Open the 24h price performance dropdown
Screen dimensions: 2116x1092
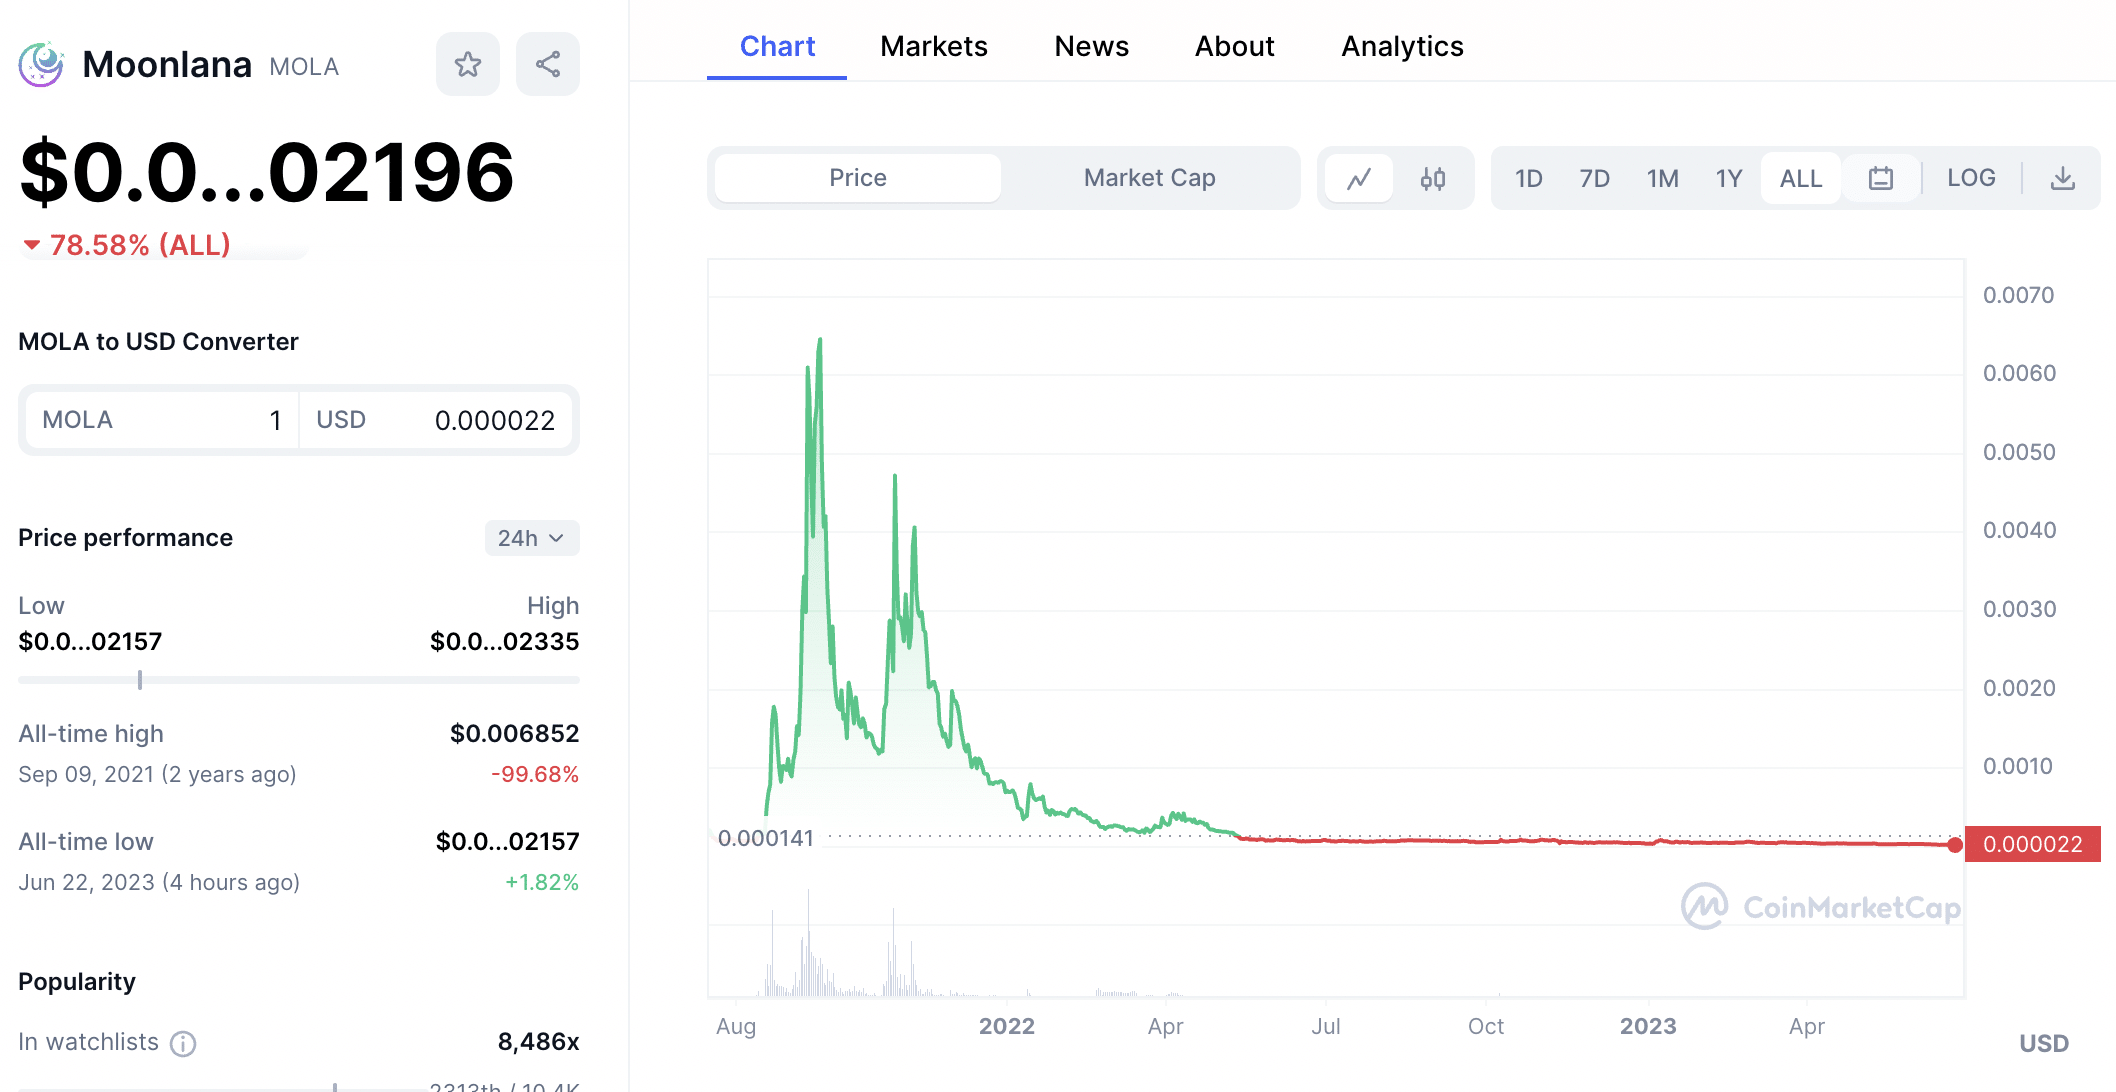click(x=532, y=538)
